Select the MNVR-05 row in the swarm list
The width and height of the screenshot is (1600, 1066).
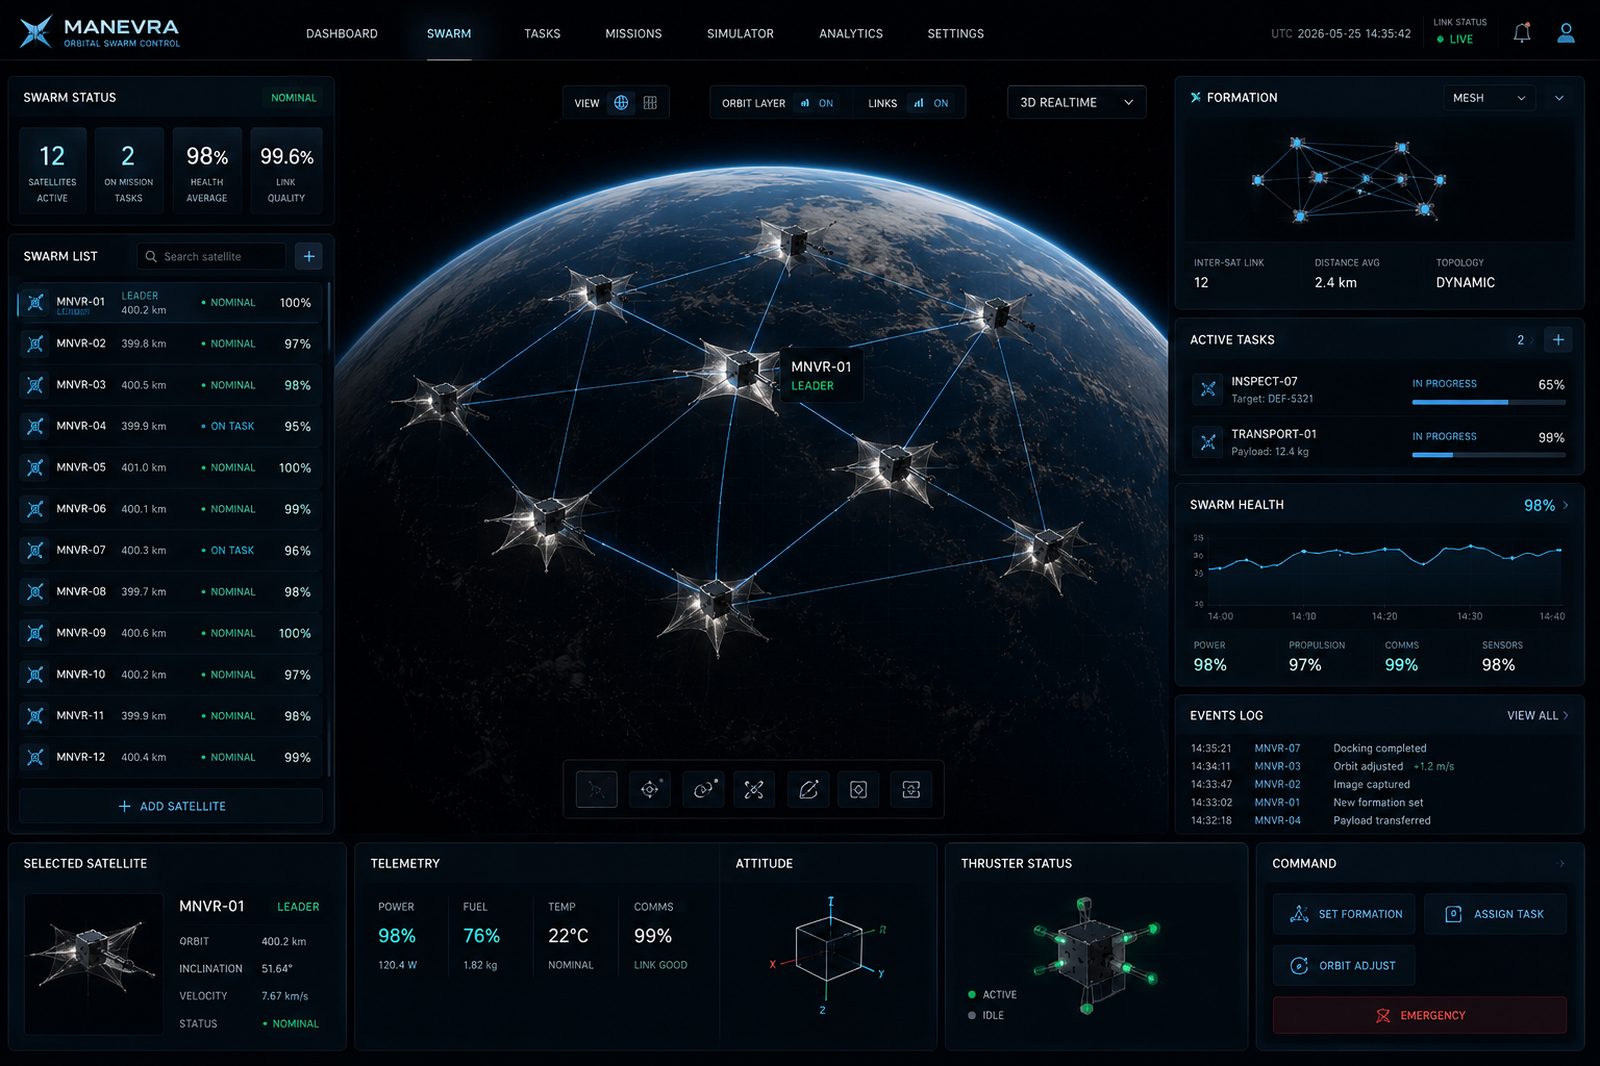(171, 468)
